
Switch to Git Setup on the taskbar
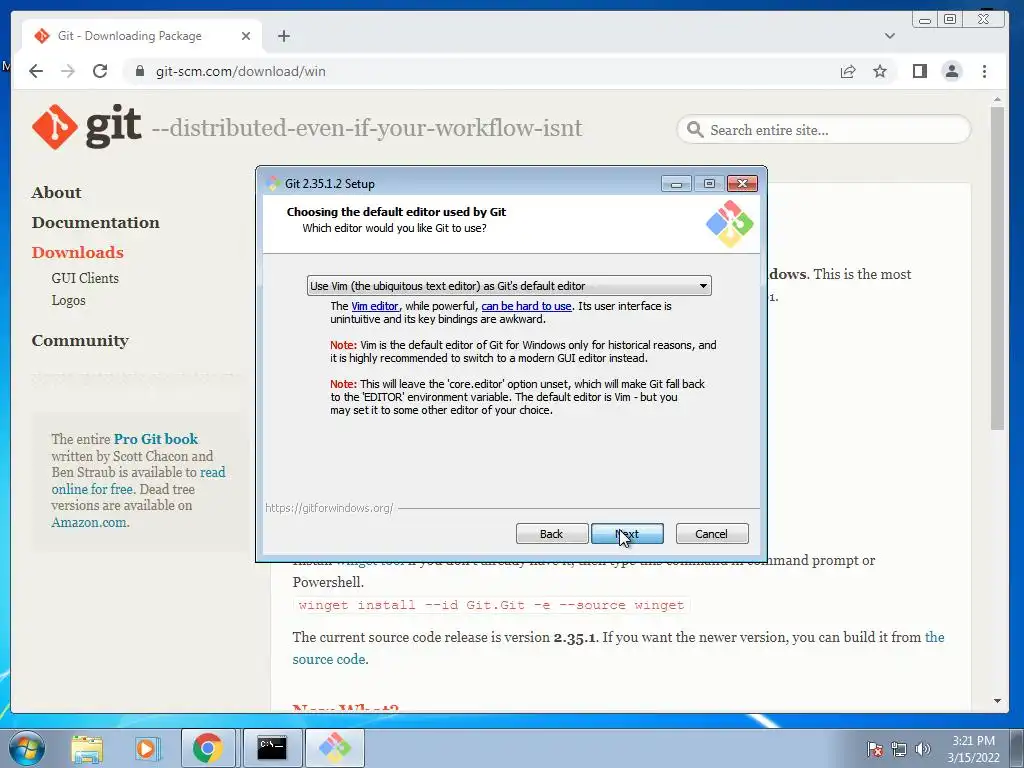[335, 748]
